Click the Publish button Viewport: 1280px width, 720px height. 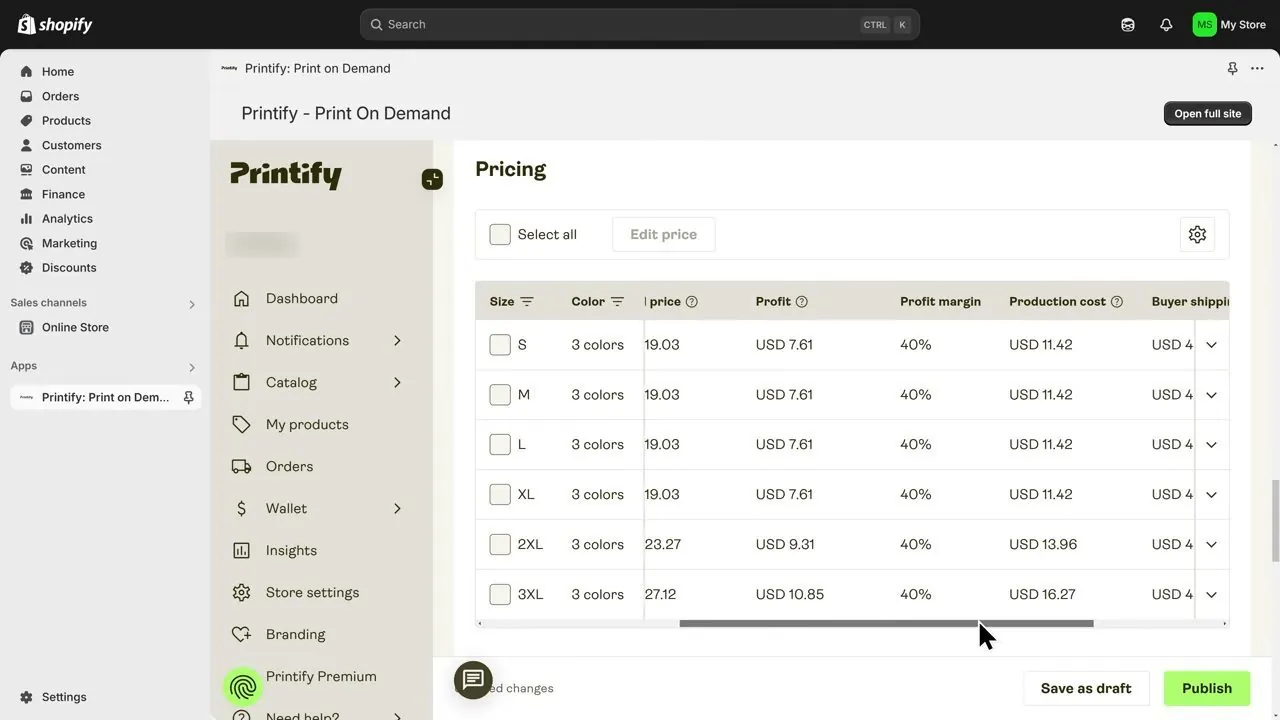(1207, 688)
